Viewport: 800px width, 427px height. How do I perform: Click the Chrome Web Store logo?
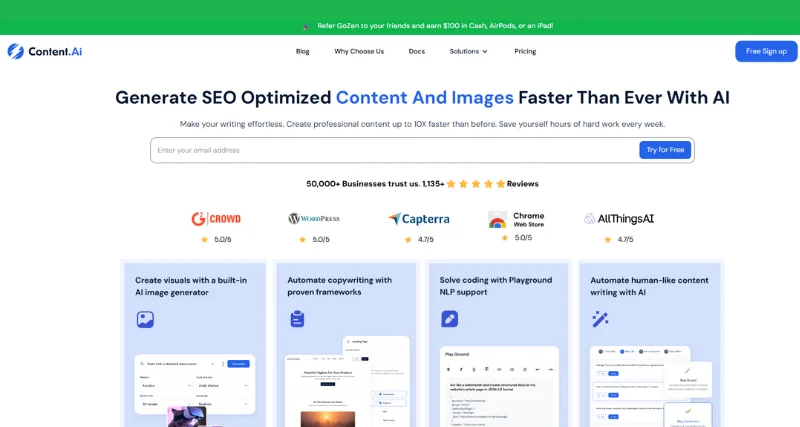(x=516, y=219)
